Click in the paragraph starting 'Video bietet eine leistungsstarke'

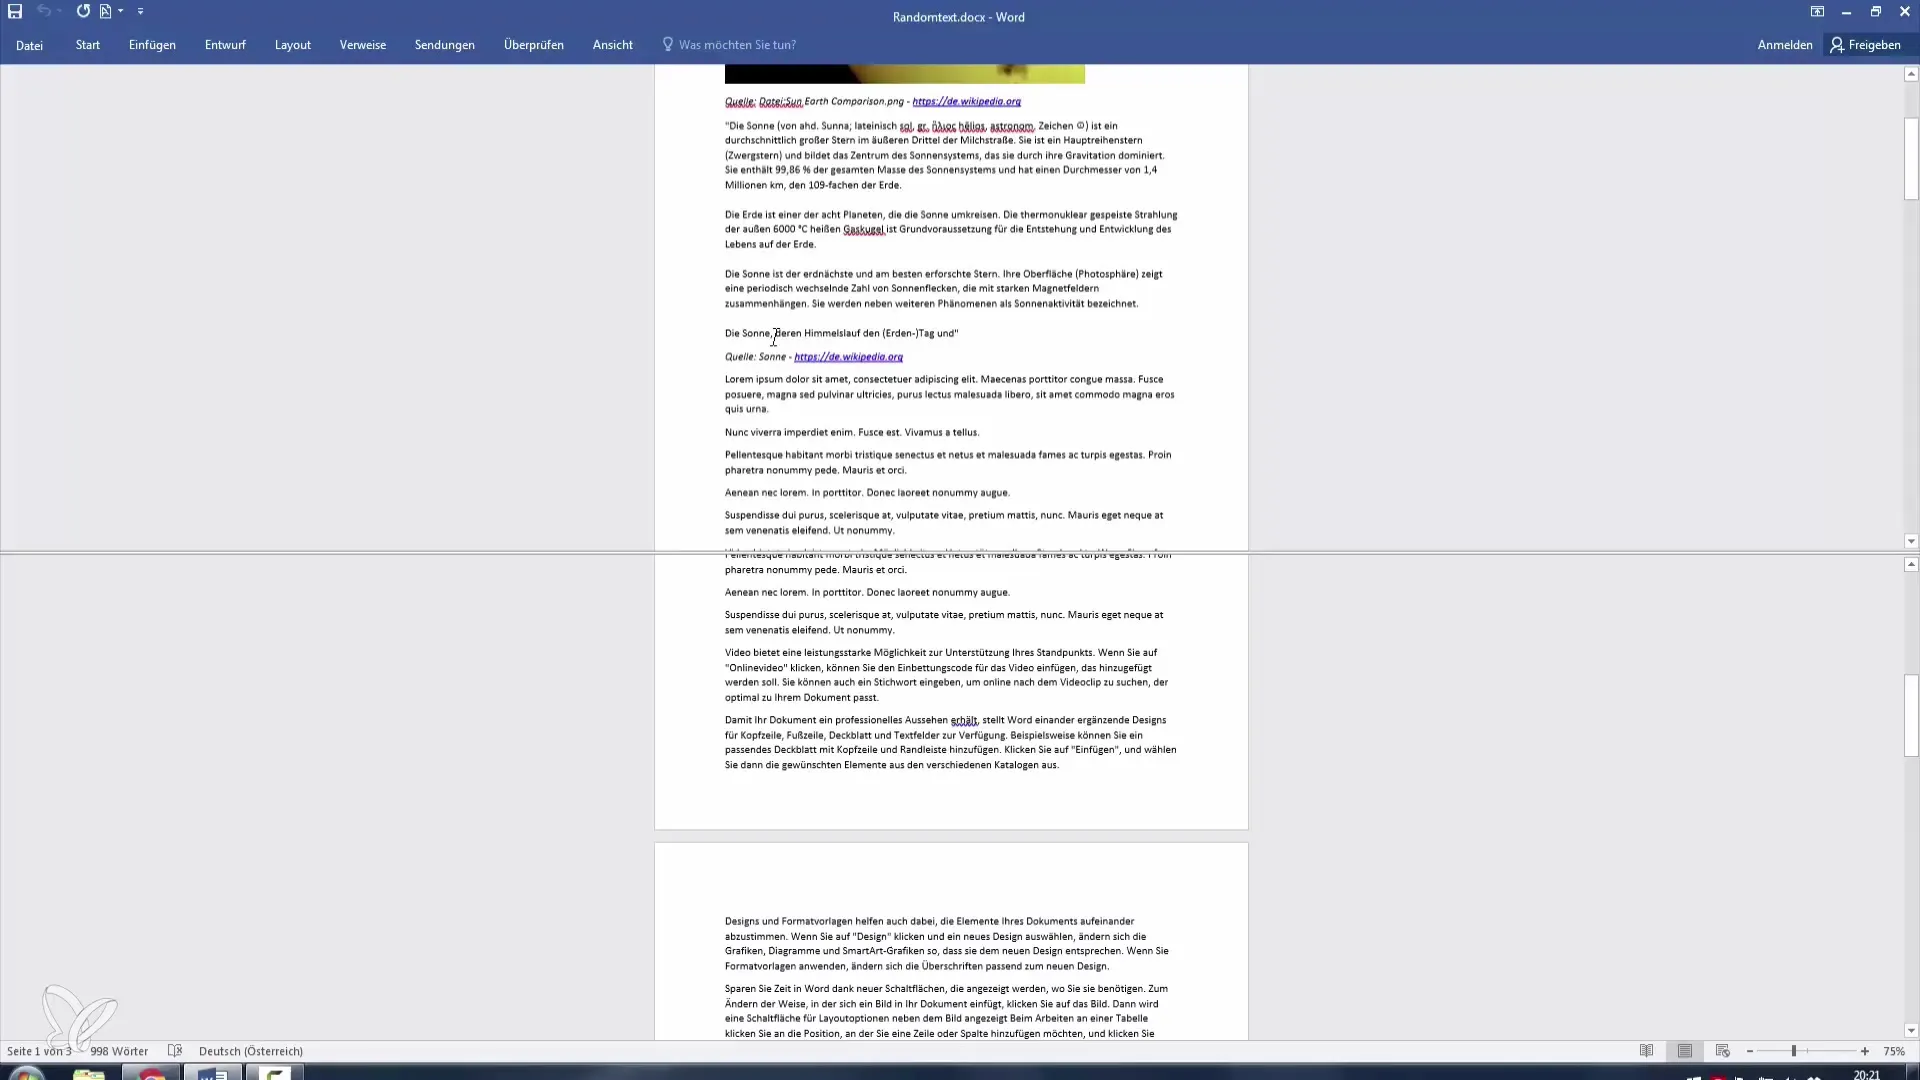pyautogui.click(x=946, y=675)
